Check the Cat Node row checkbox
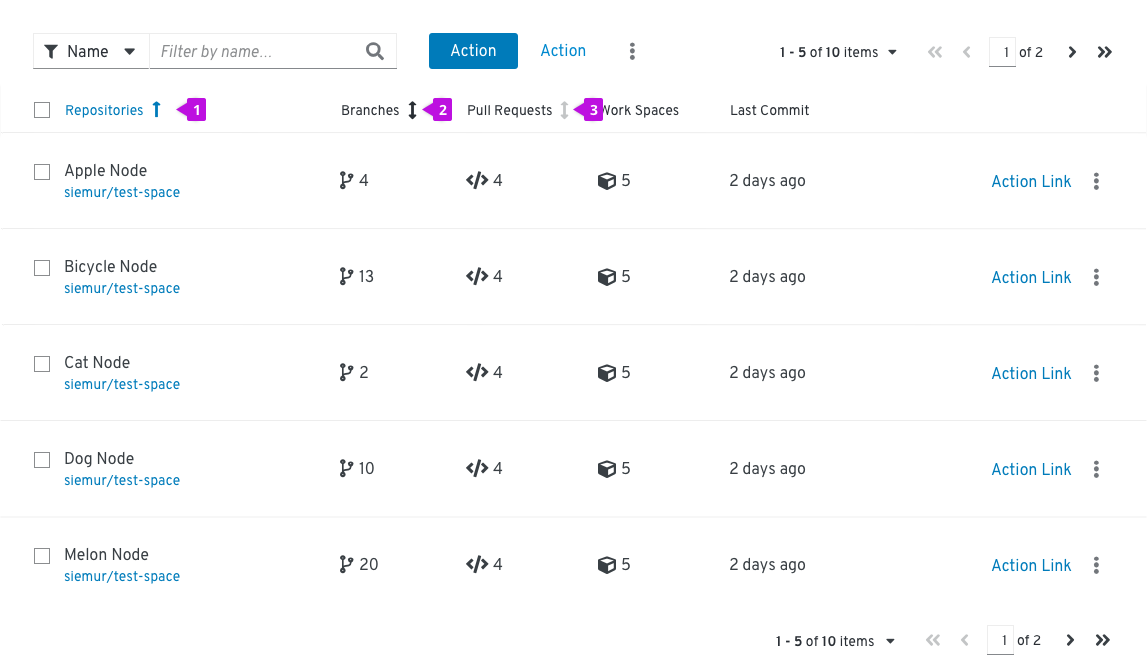The image size is (1147, 667). tap(42, 363)
